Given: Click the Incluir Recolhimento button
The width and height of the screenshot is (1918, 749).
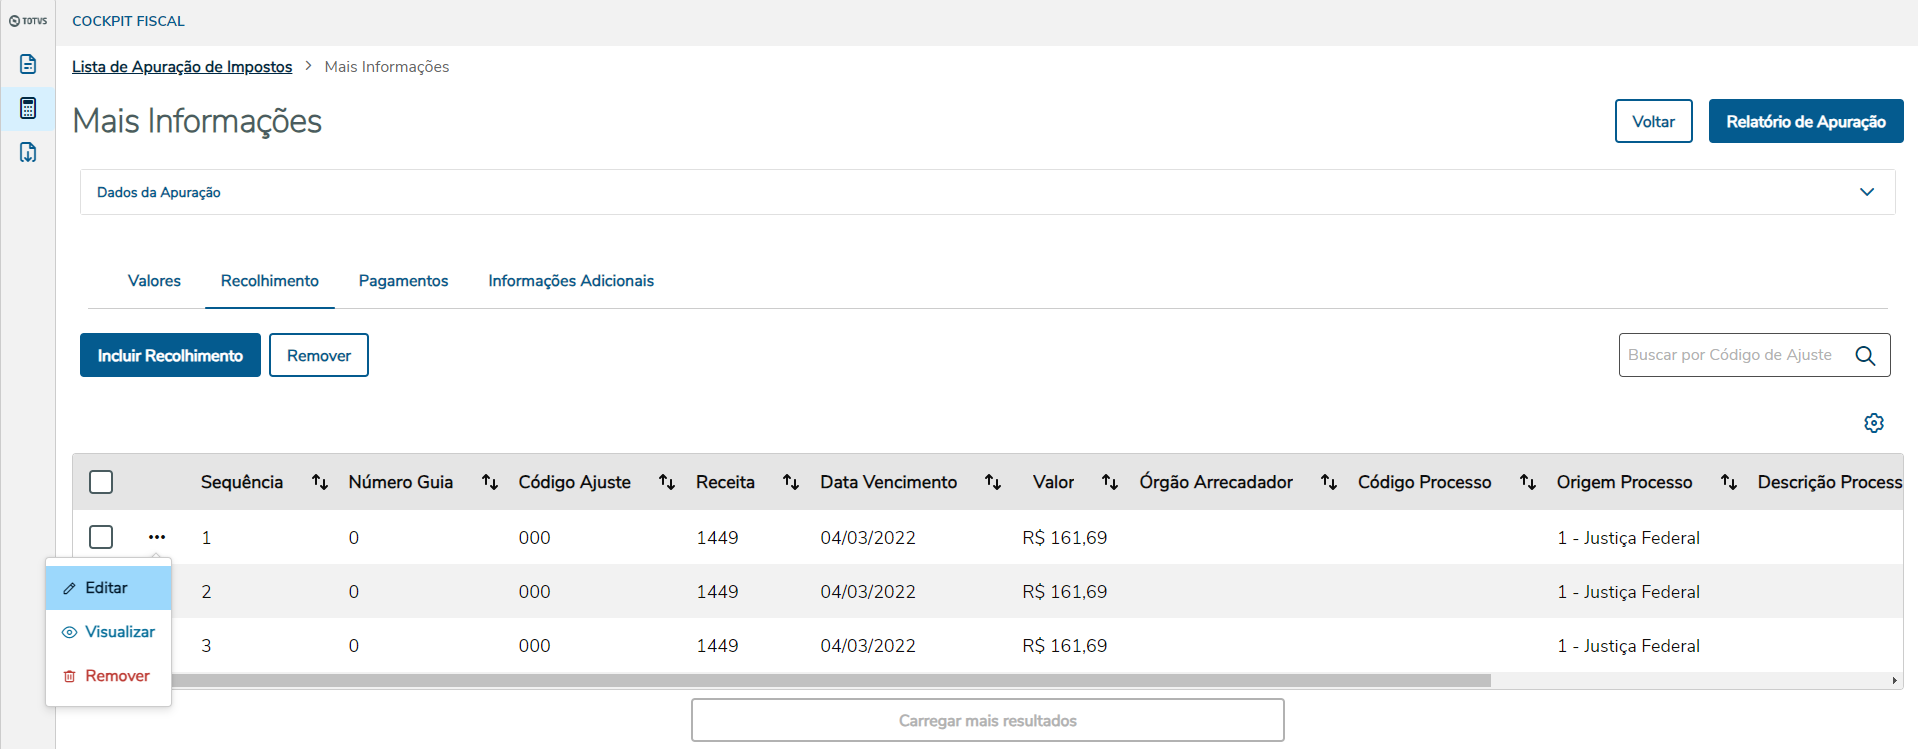Looking at the screenshot, I should coord(170,355).
